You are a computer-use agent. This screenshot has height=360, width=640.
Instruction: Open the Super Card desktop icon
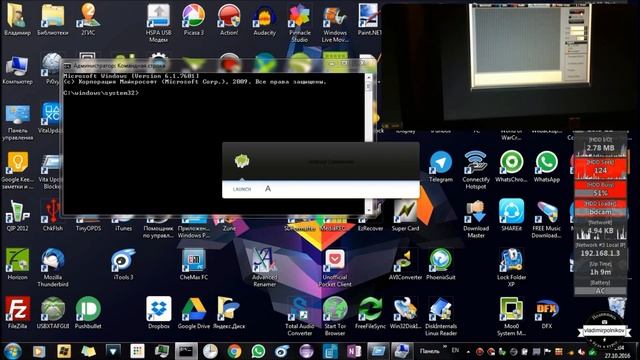pyautogui.click(x=405, y=216)
